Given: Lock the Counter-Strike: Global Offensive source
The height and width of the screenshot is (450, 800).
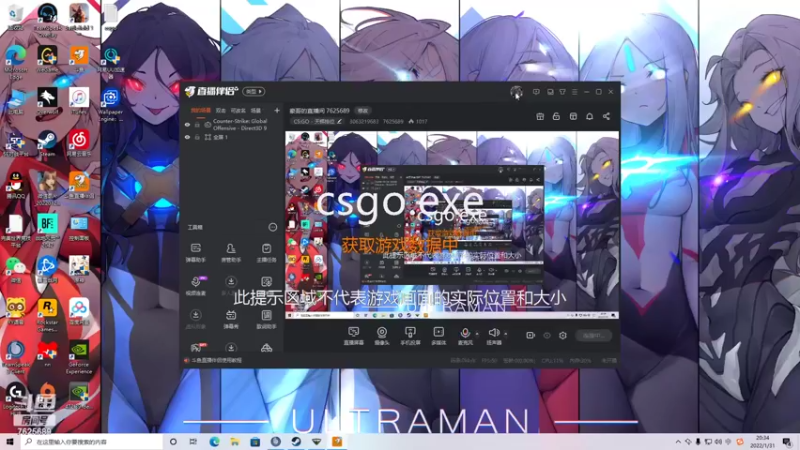Looking at the screenshot, I should click(x=197, y=124).
